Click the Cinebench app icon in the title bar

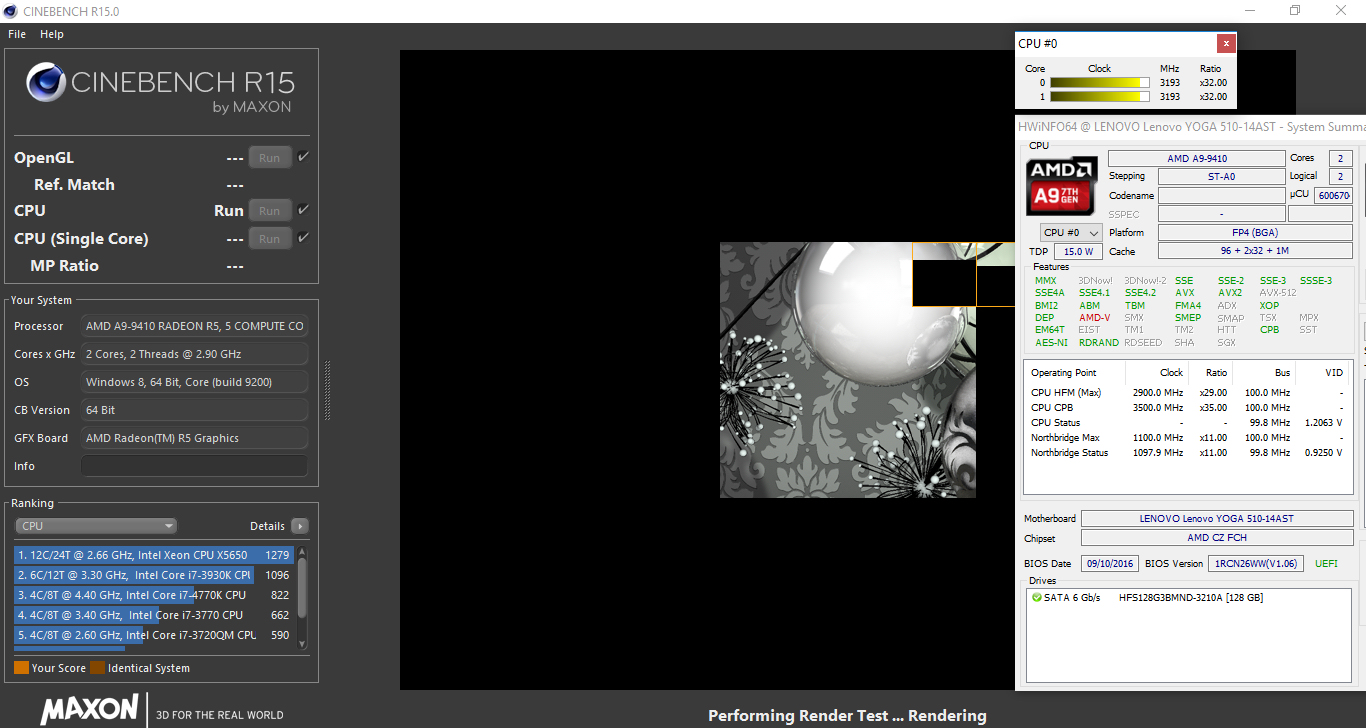(x=10, y=11)
